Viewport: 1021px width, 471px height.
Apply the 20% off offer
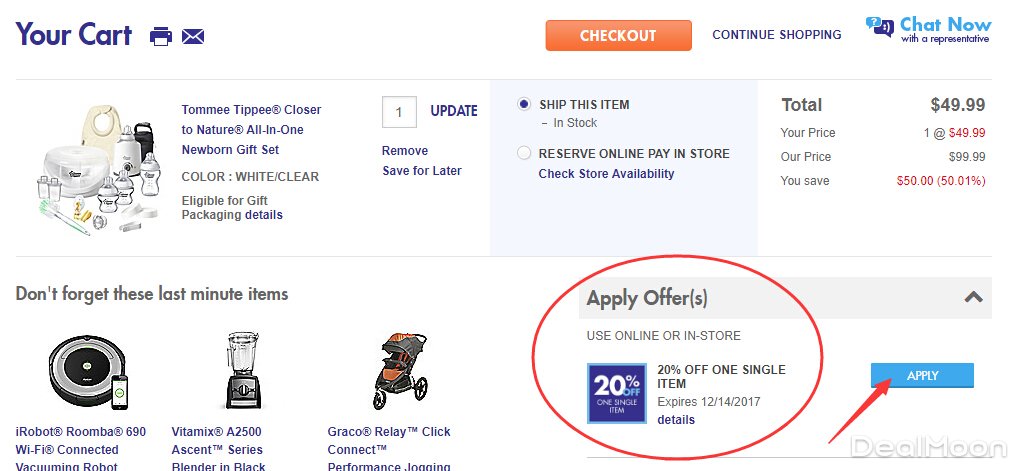tap(922, 375)
